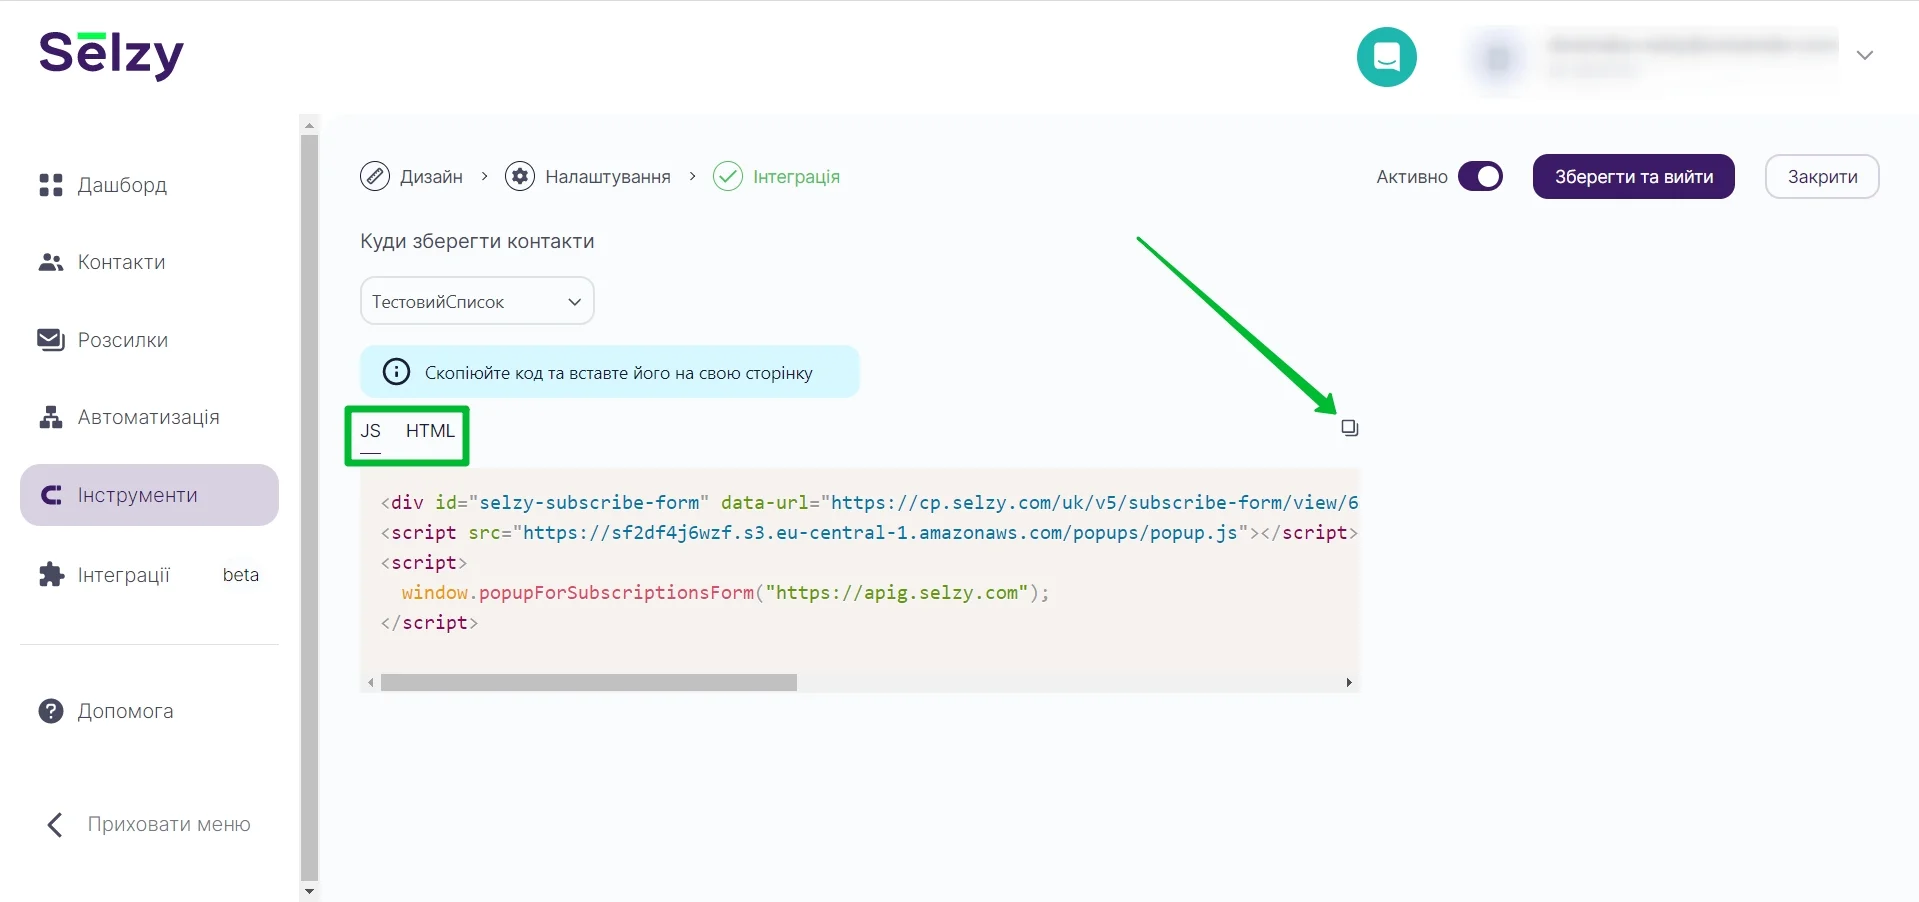Click the Розсилки envelope icon
Image resolution: width=1919 pixels, height=902 pixels.
point(51,340)
